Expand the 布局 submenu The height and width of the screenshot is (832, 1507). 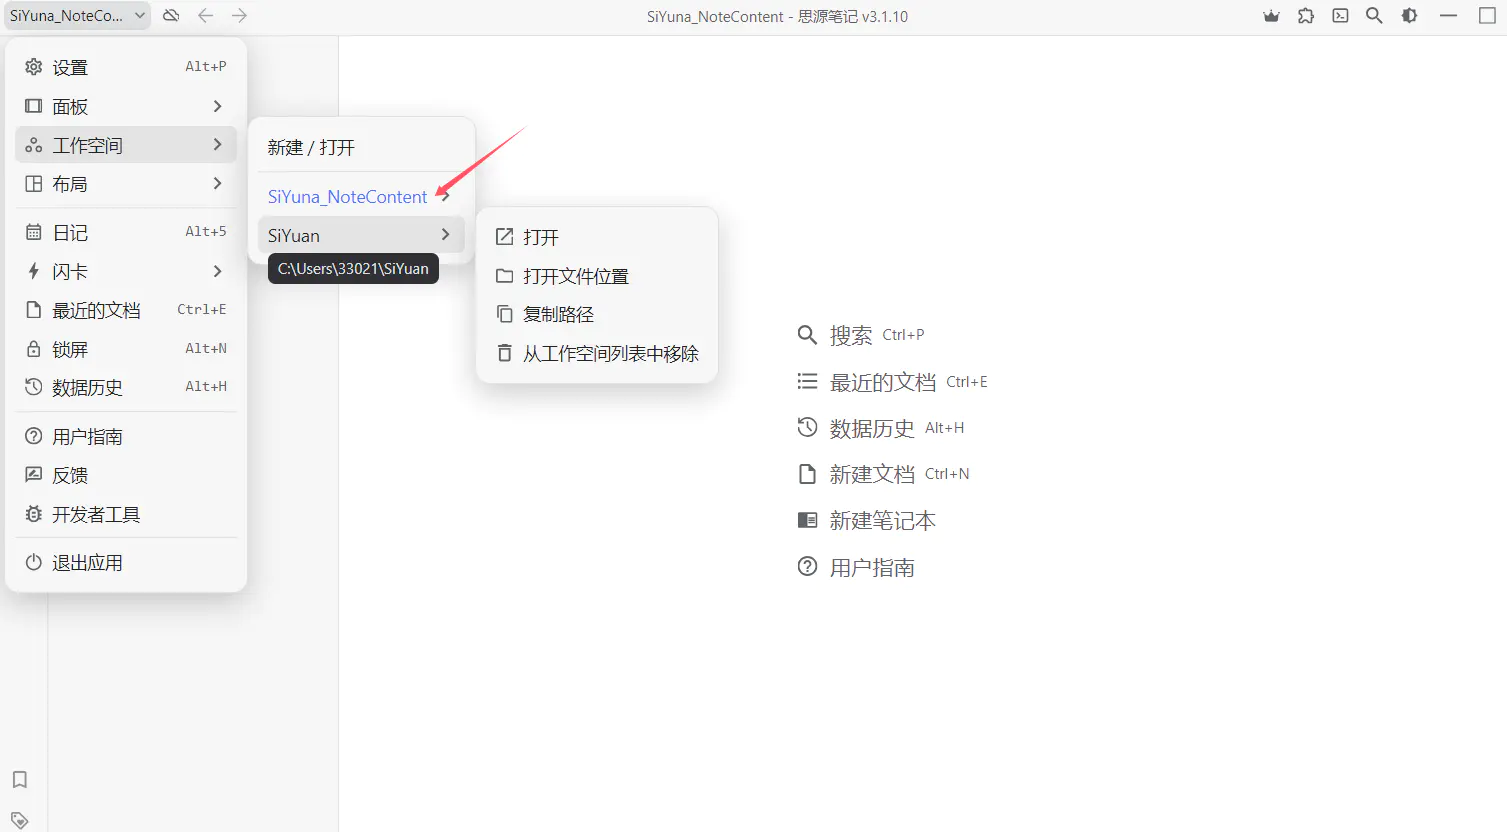click(126, 184)
